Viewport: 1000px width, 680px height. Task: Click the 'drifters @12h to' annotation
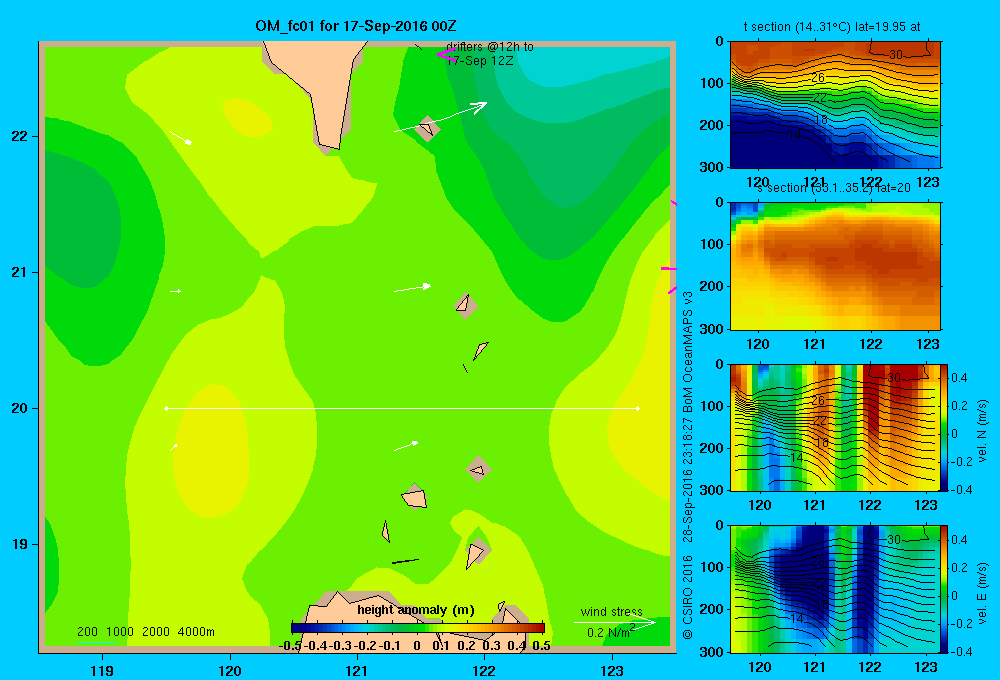point(490,47)
